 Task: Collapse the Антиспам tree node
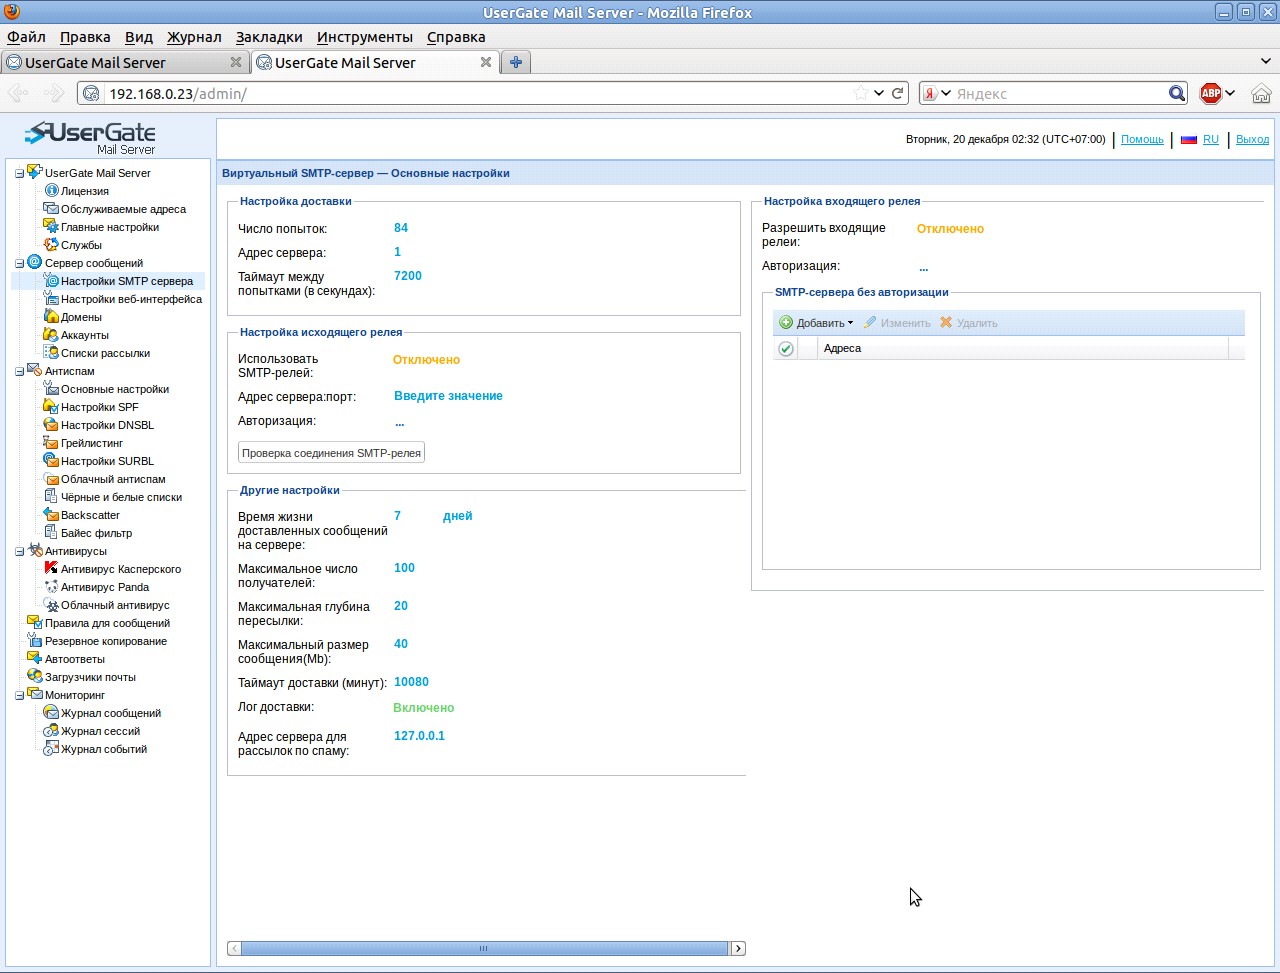click(20, 371)
